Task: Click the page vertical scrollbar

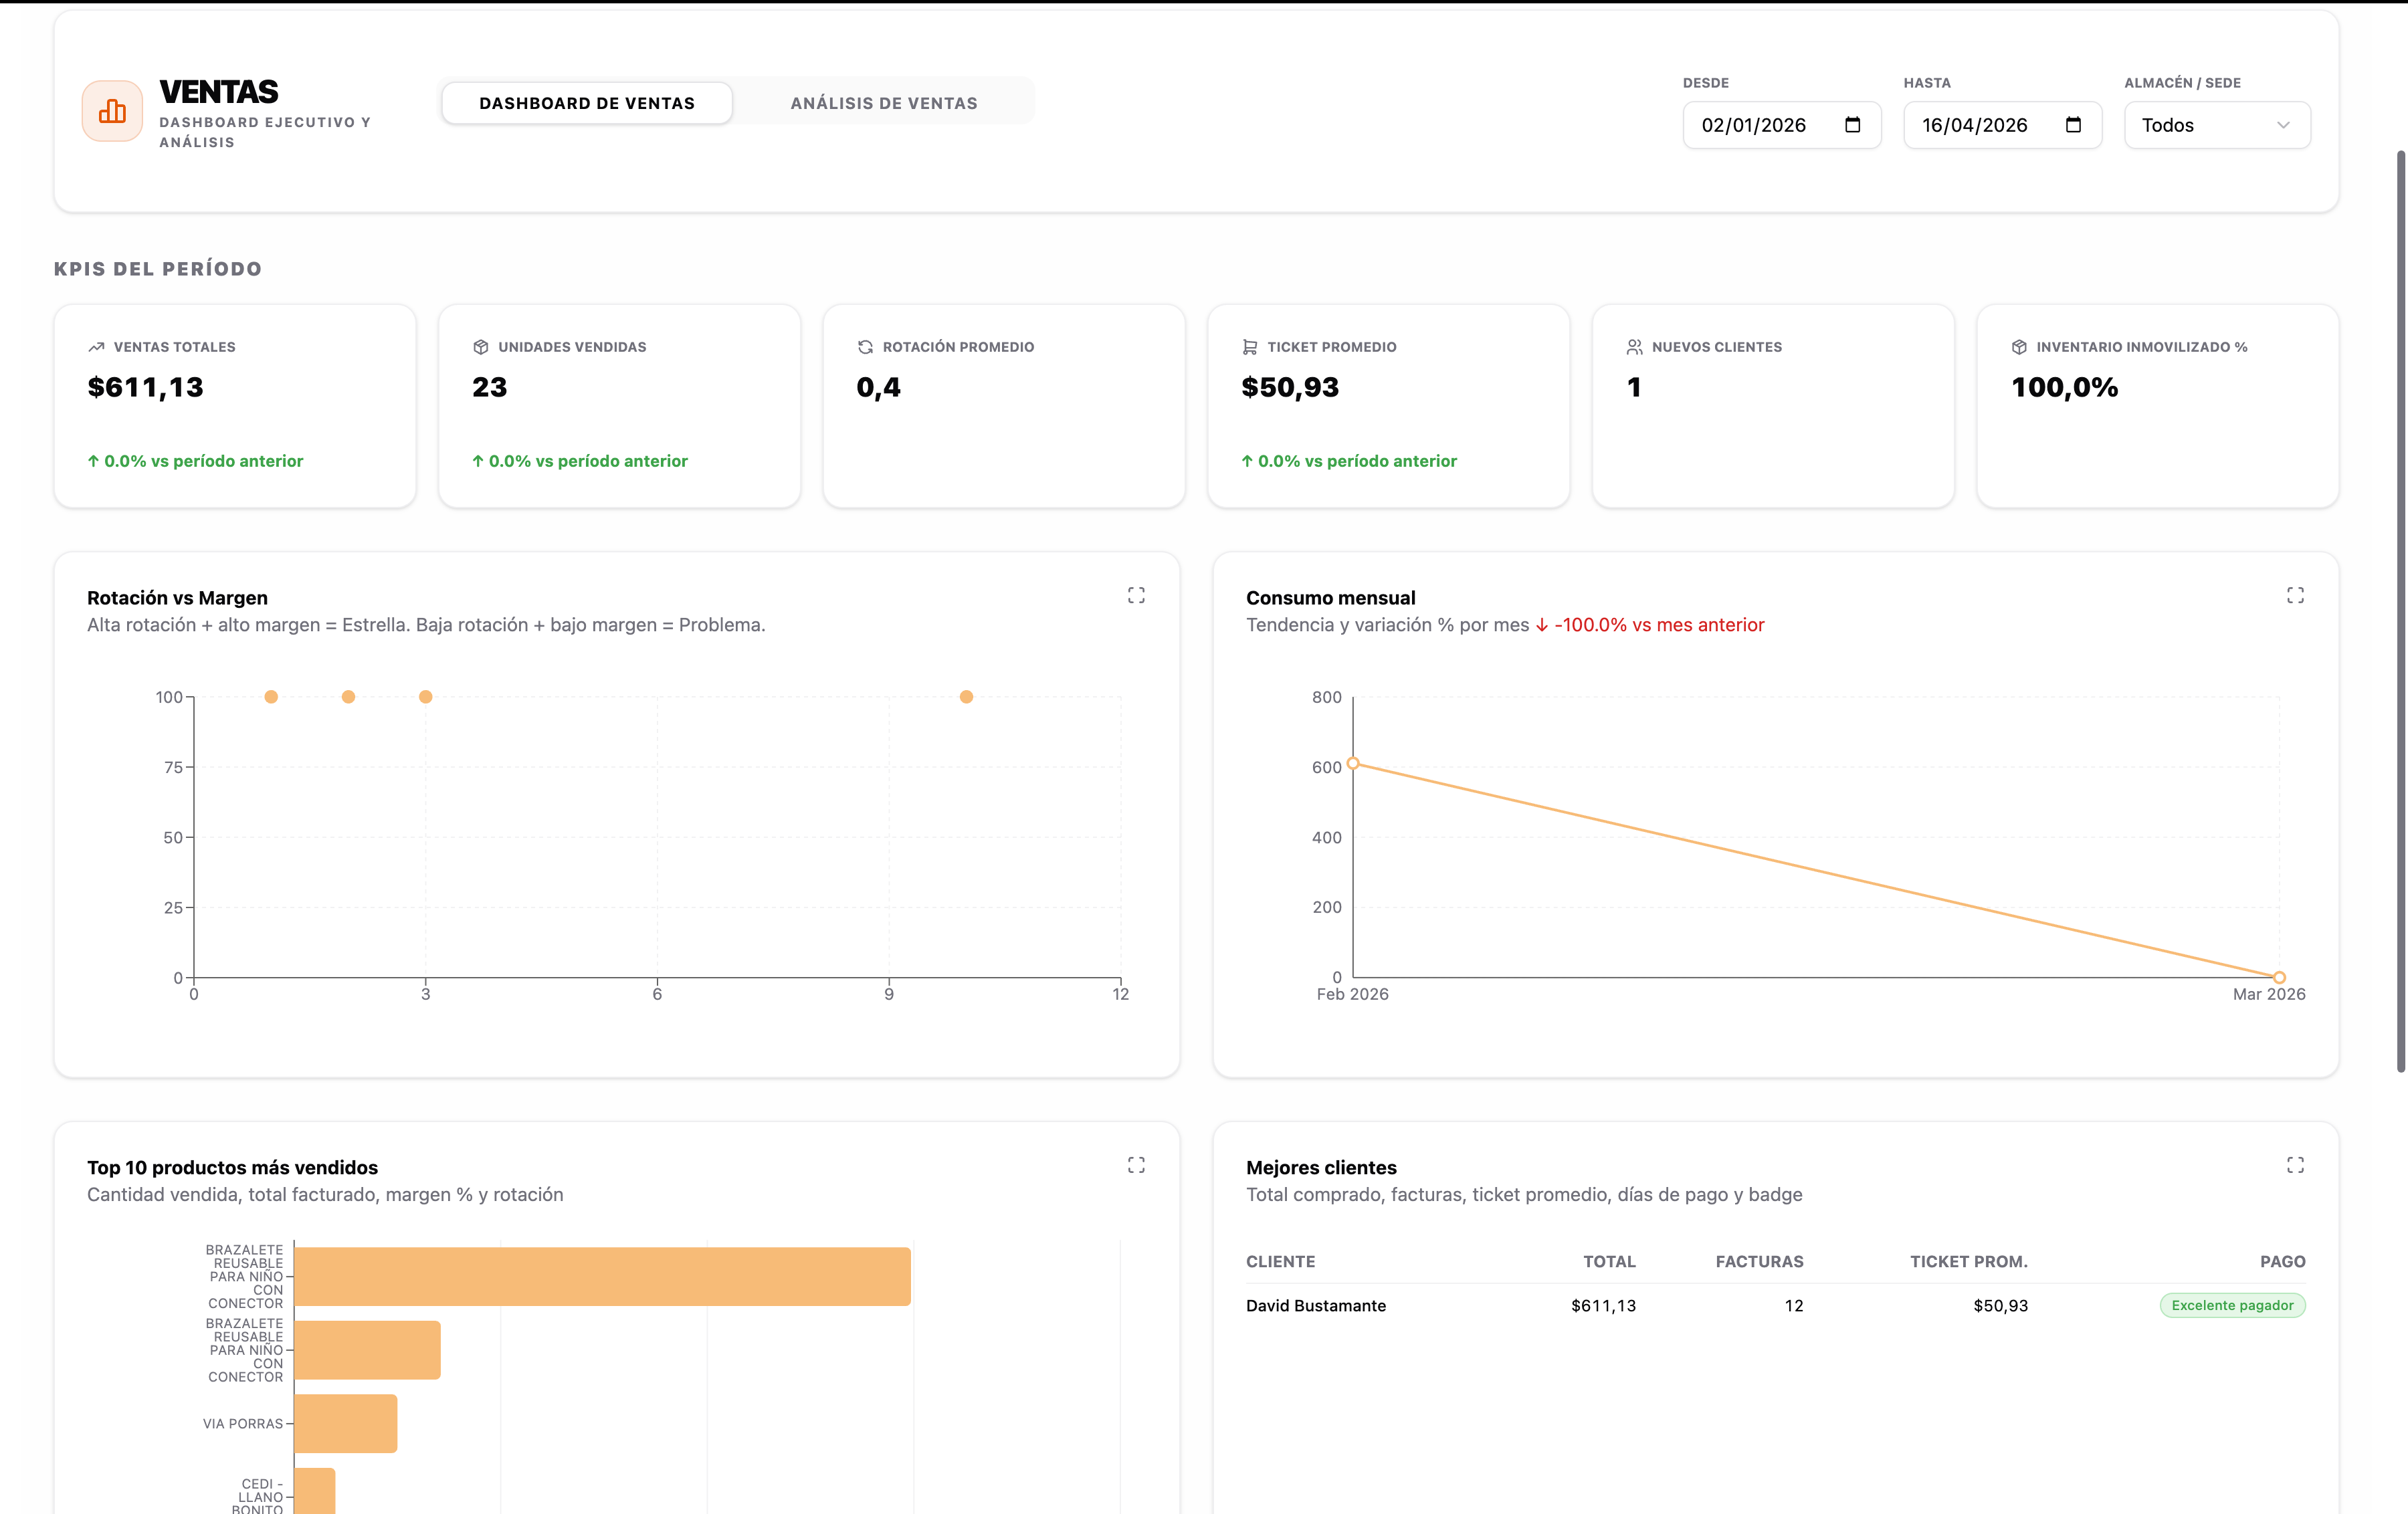Action: tap(2400, 611)
